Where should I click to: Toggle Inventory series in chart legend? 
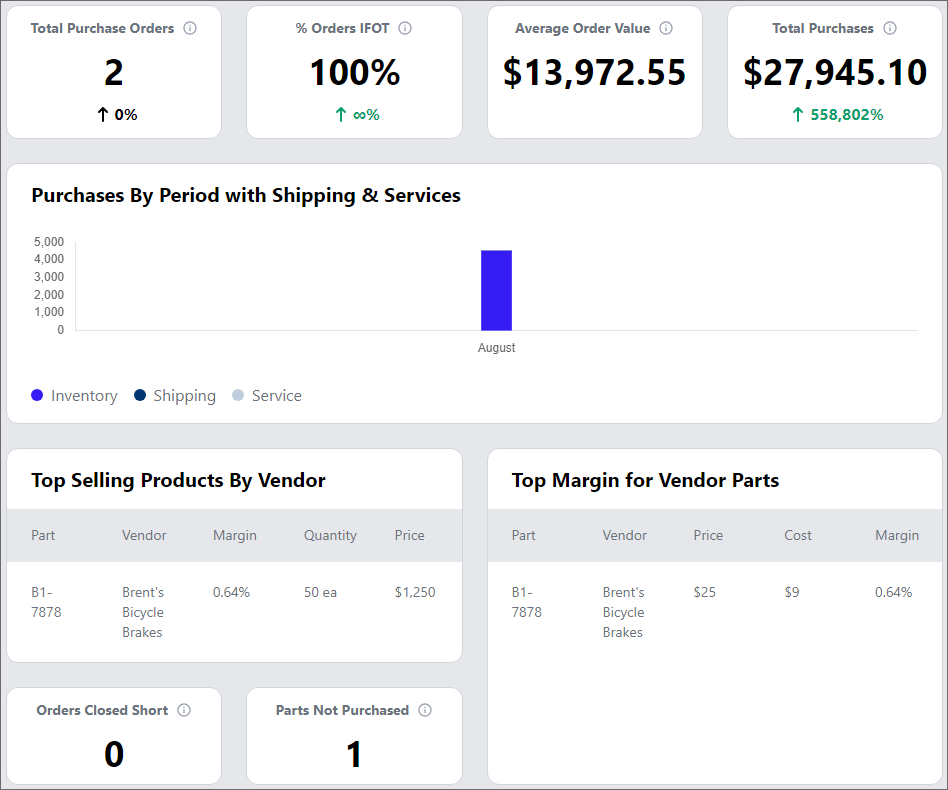pos(84,396)
